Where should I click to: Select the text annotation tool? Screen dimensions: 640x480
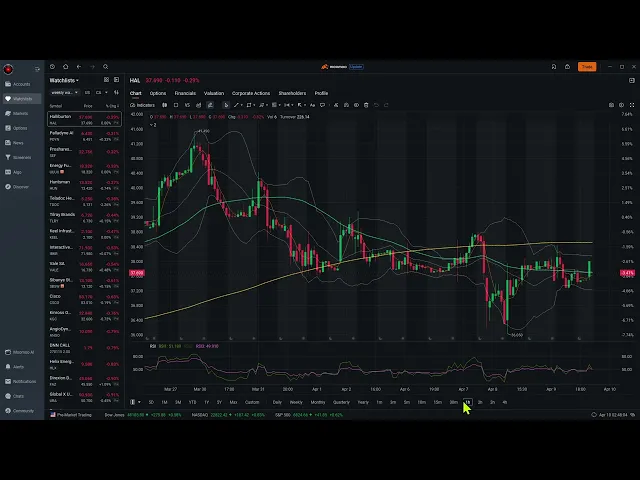click(312, 105)
